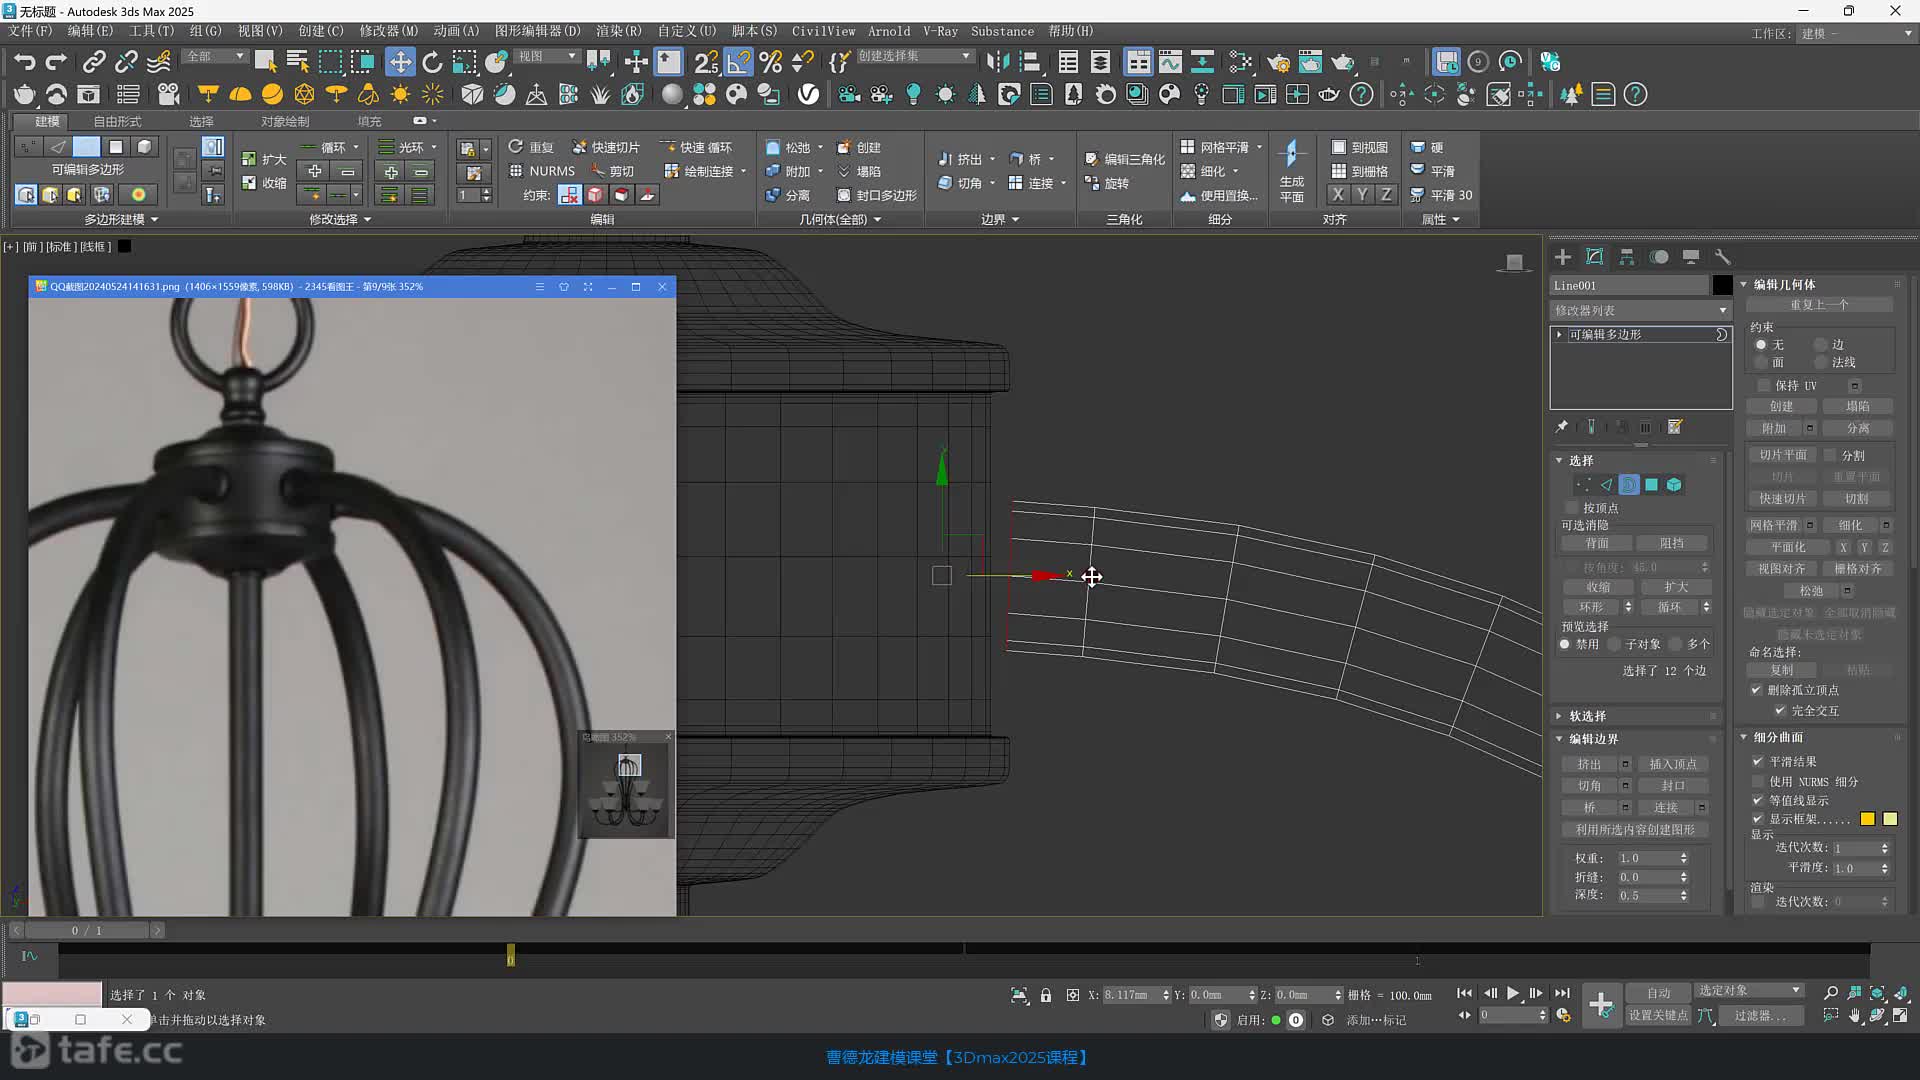The width and height of the screenshot is (1920, 1080).
Task: Click Go to End playback icon
Action: 1562,993
